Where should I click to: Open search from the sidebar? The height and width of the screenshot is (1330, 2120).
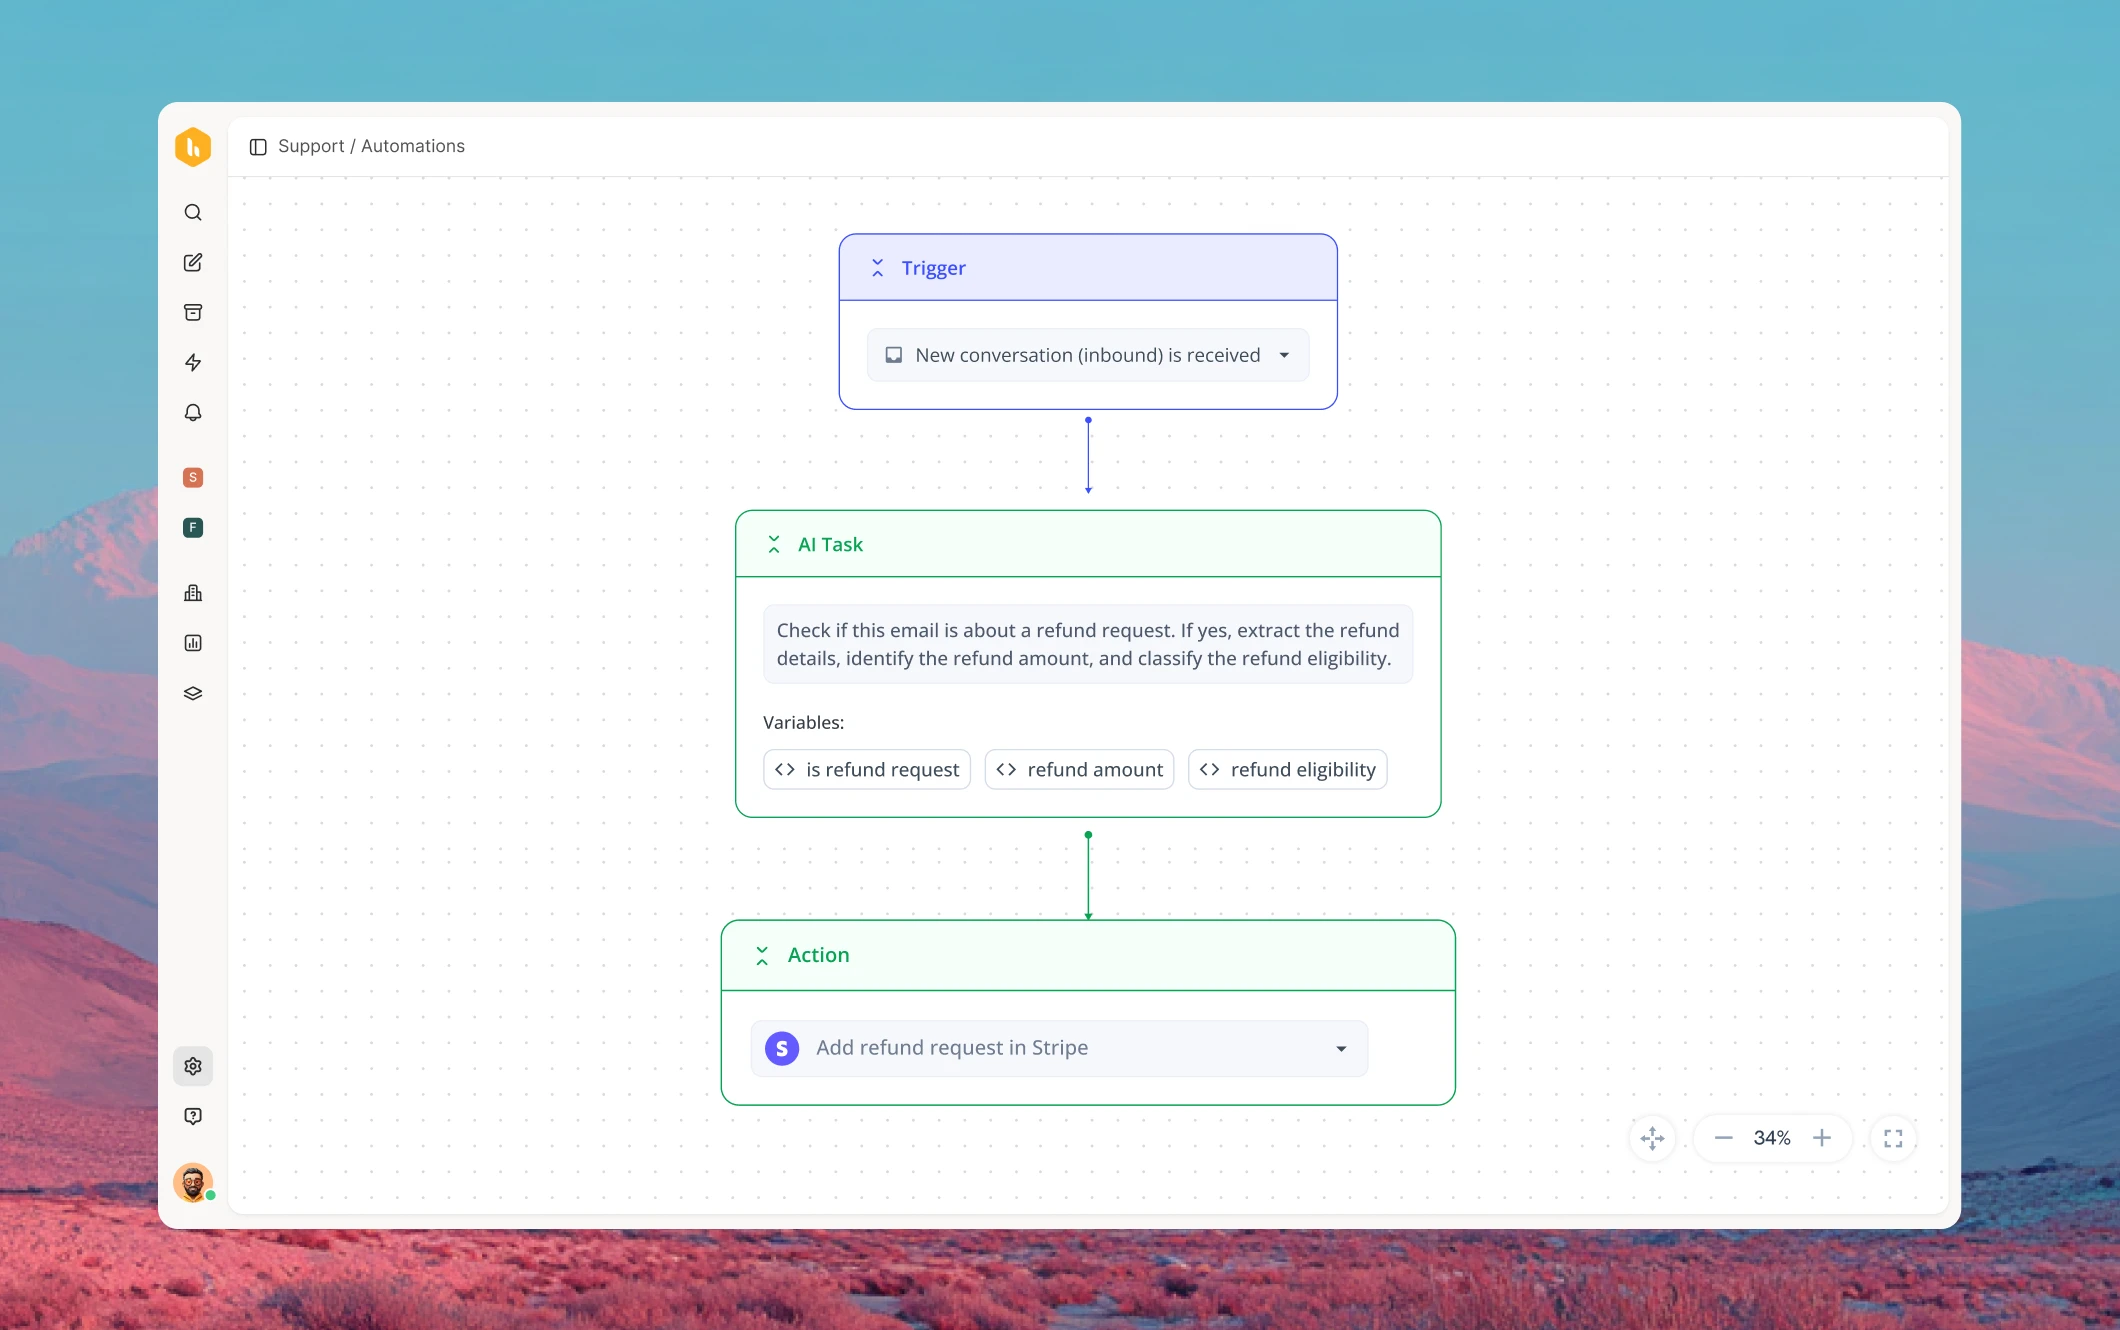coord(193,213)
